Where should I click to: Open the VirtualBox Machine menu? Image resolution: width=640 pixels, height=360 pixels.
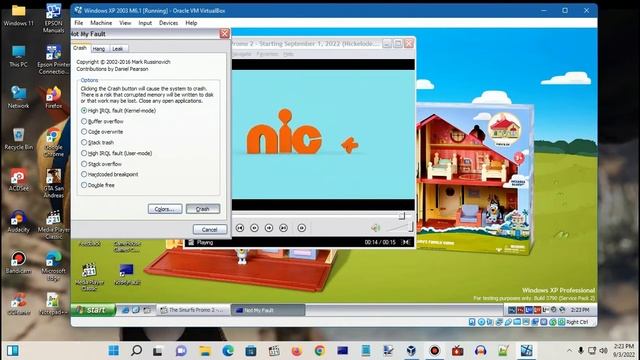point(101,23)
